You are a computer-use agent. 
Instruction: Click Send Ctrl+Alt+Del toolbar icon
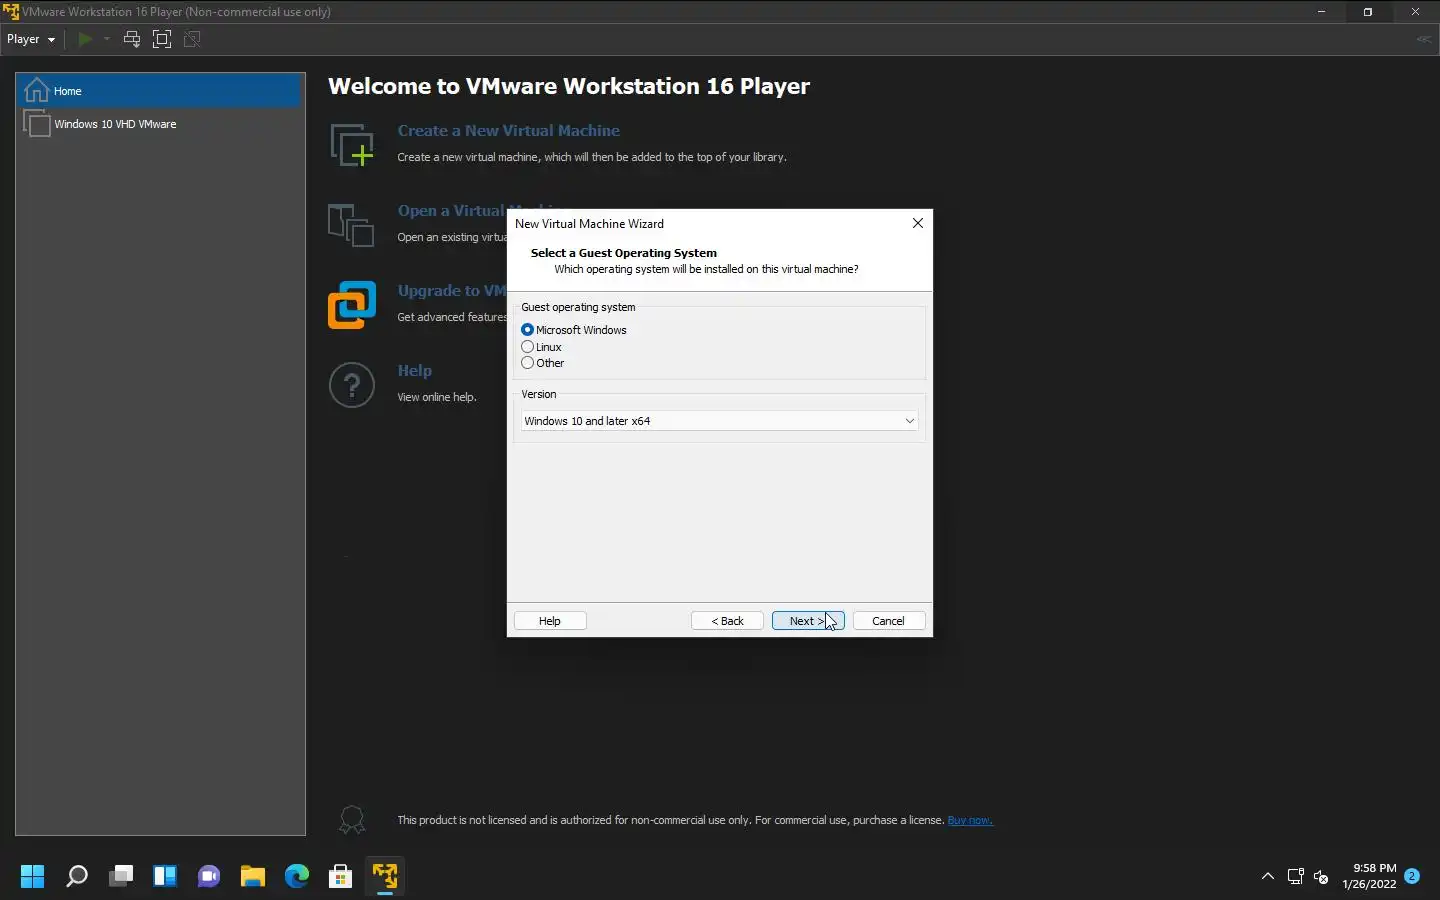(x=131, y=39)
